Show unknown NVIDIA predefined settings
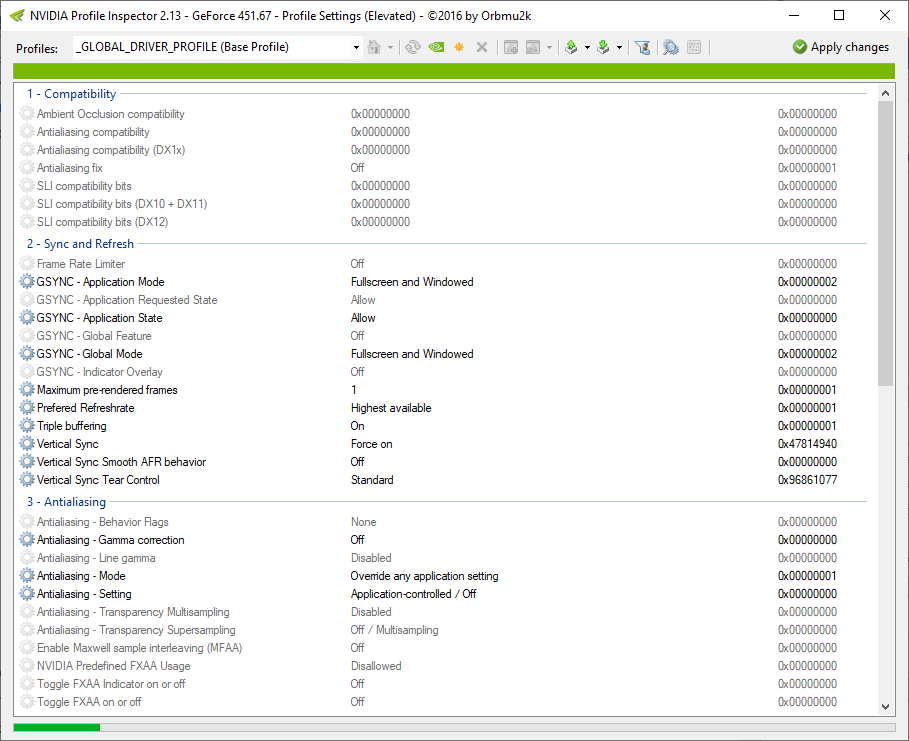Screen dimensions: 909x741 [643, 46]
